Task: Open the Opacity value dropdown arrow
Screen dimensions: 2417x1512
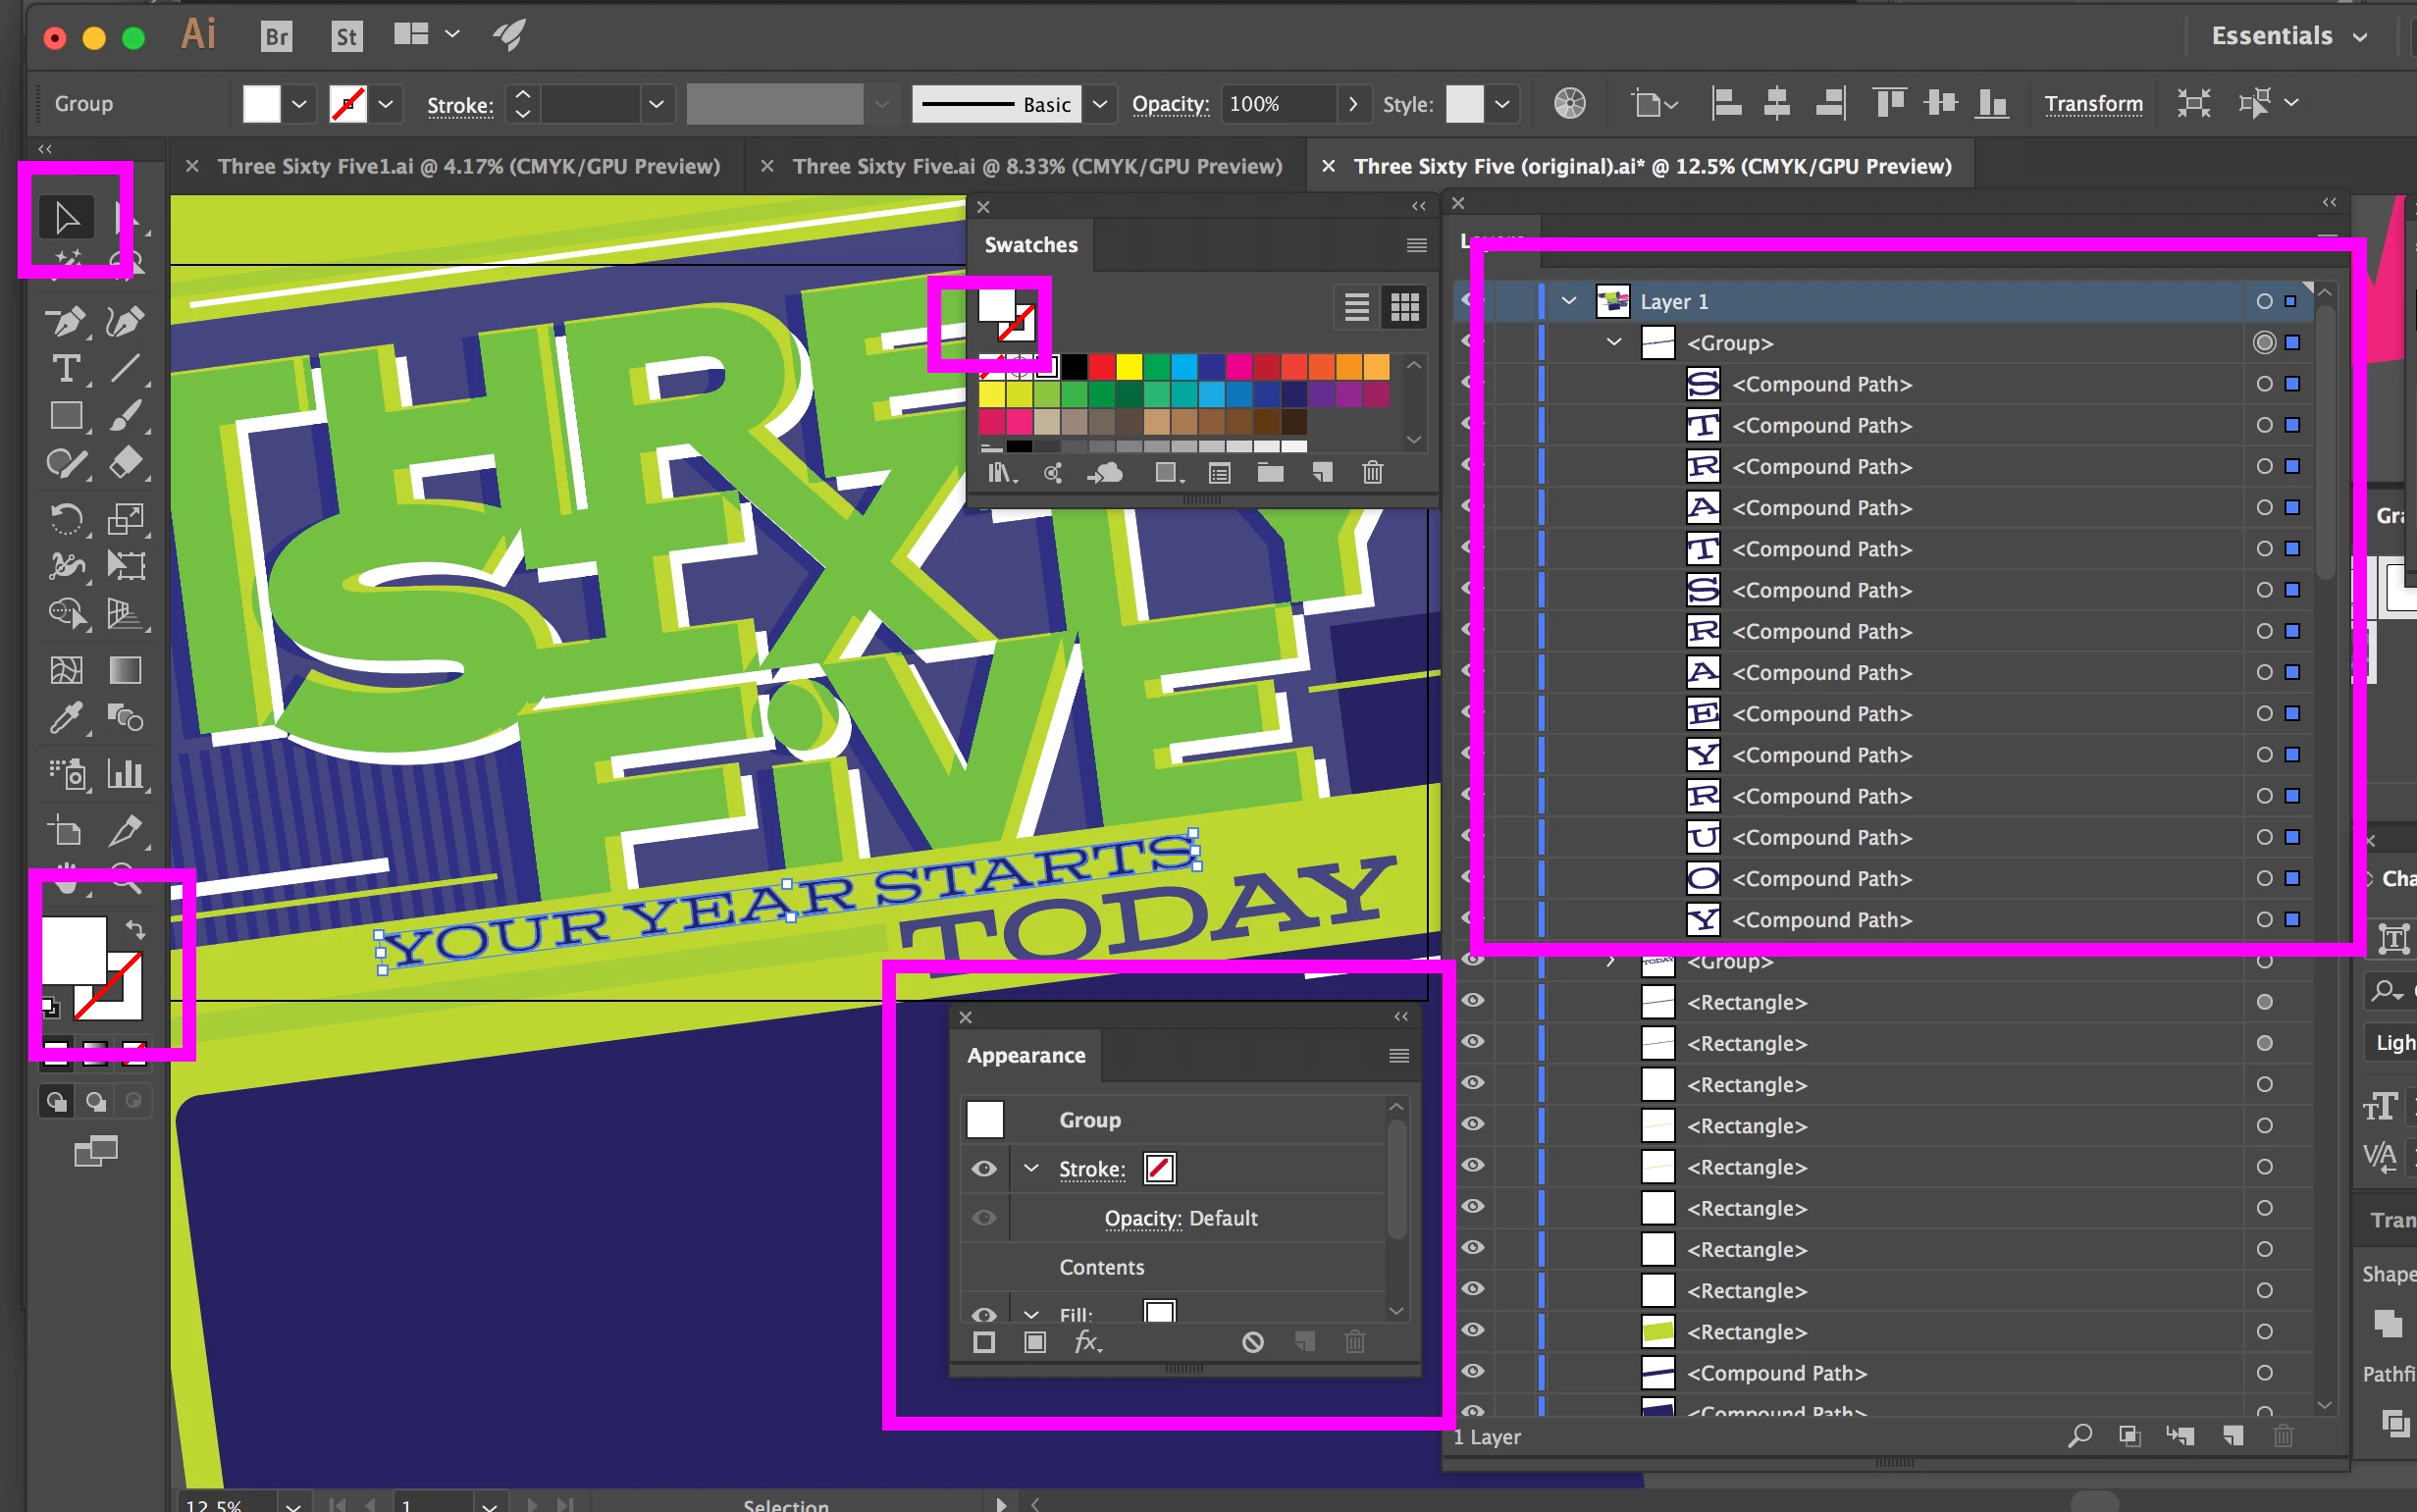Action: click(1353, 104)
